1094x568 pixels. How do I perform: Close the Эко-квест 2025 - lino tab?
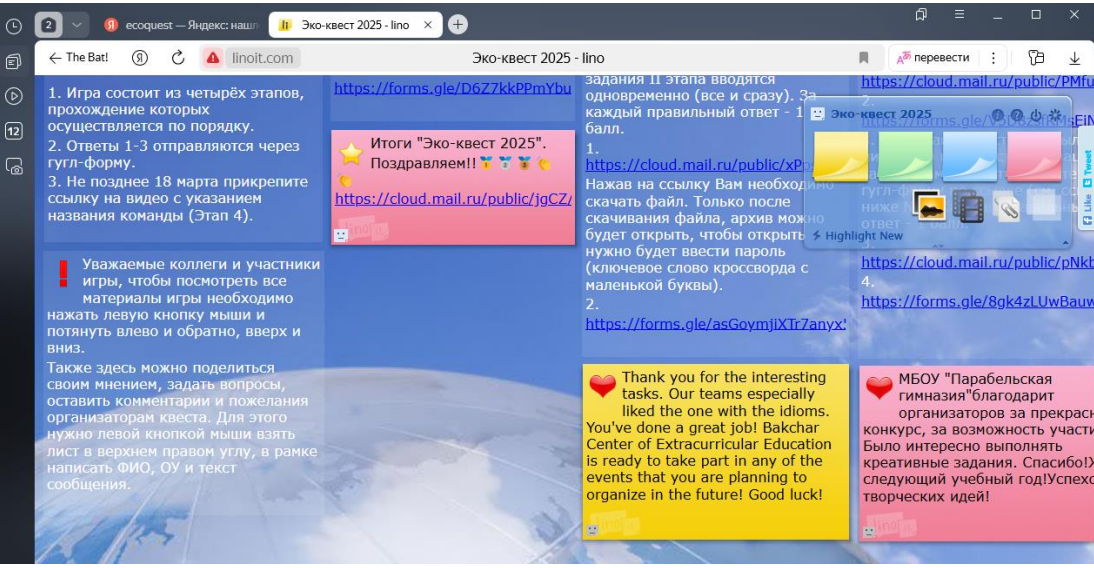pyautogui.click(x=428, y=25)
